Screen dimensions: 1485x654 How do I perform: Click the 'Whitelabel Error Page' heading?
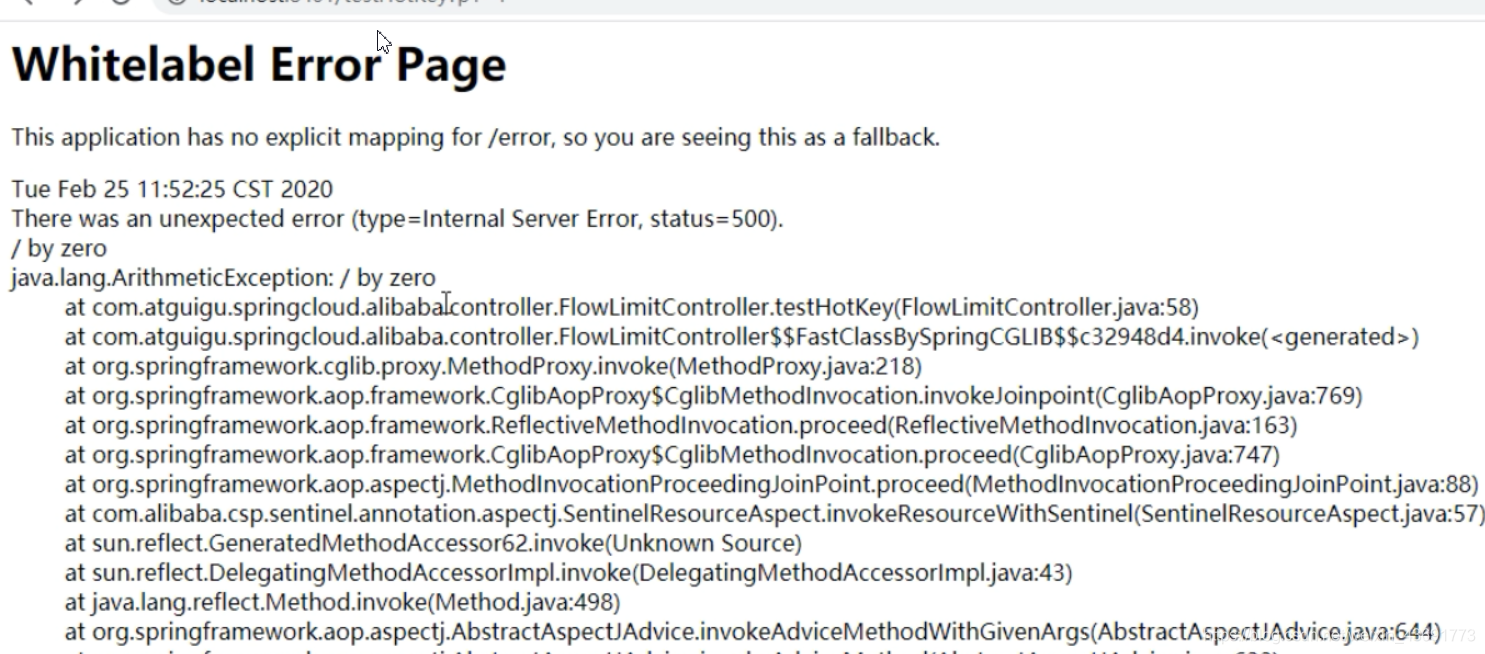(259, 65)
